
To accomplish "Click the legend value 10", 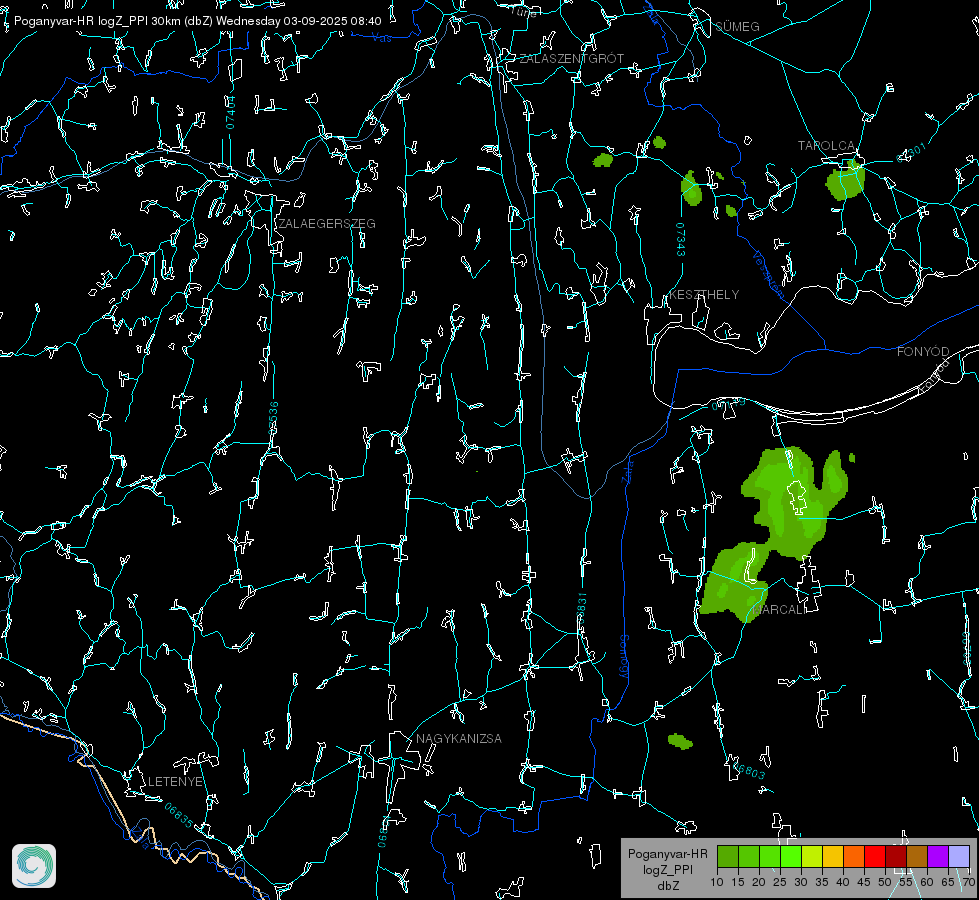I will click(717, 882).
